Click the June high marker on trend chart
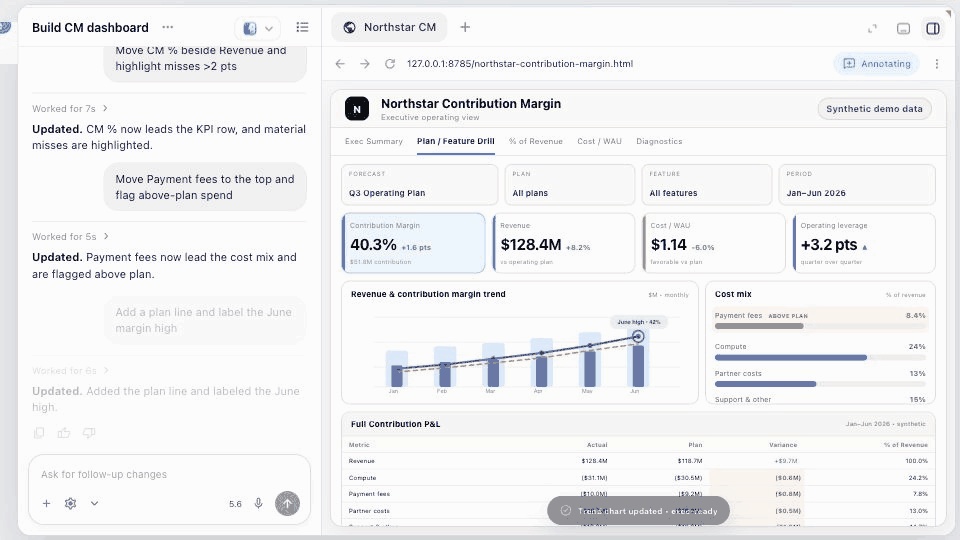This screenshot has height=540, width=960. pyautogui.click(x=638, y=336)
